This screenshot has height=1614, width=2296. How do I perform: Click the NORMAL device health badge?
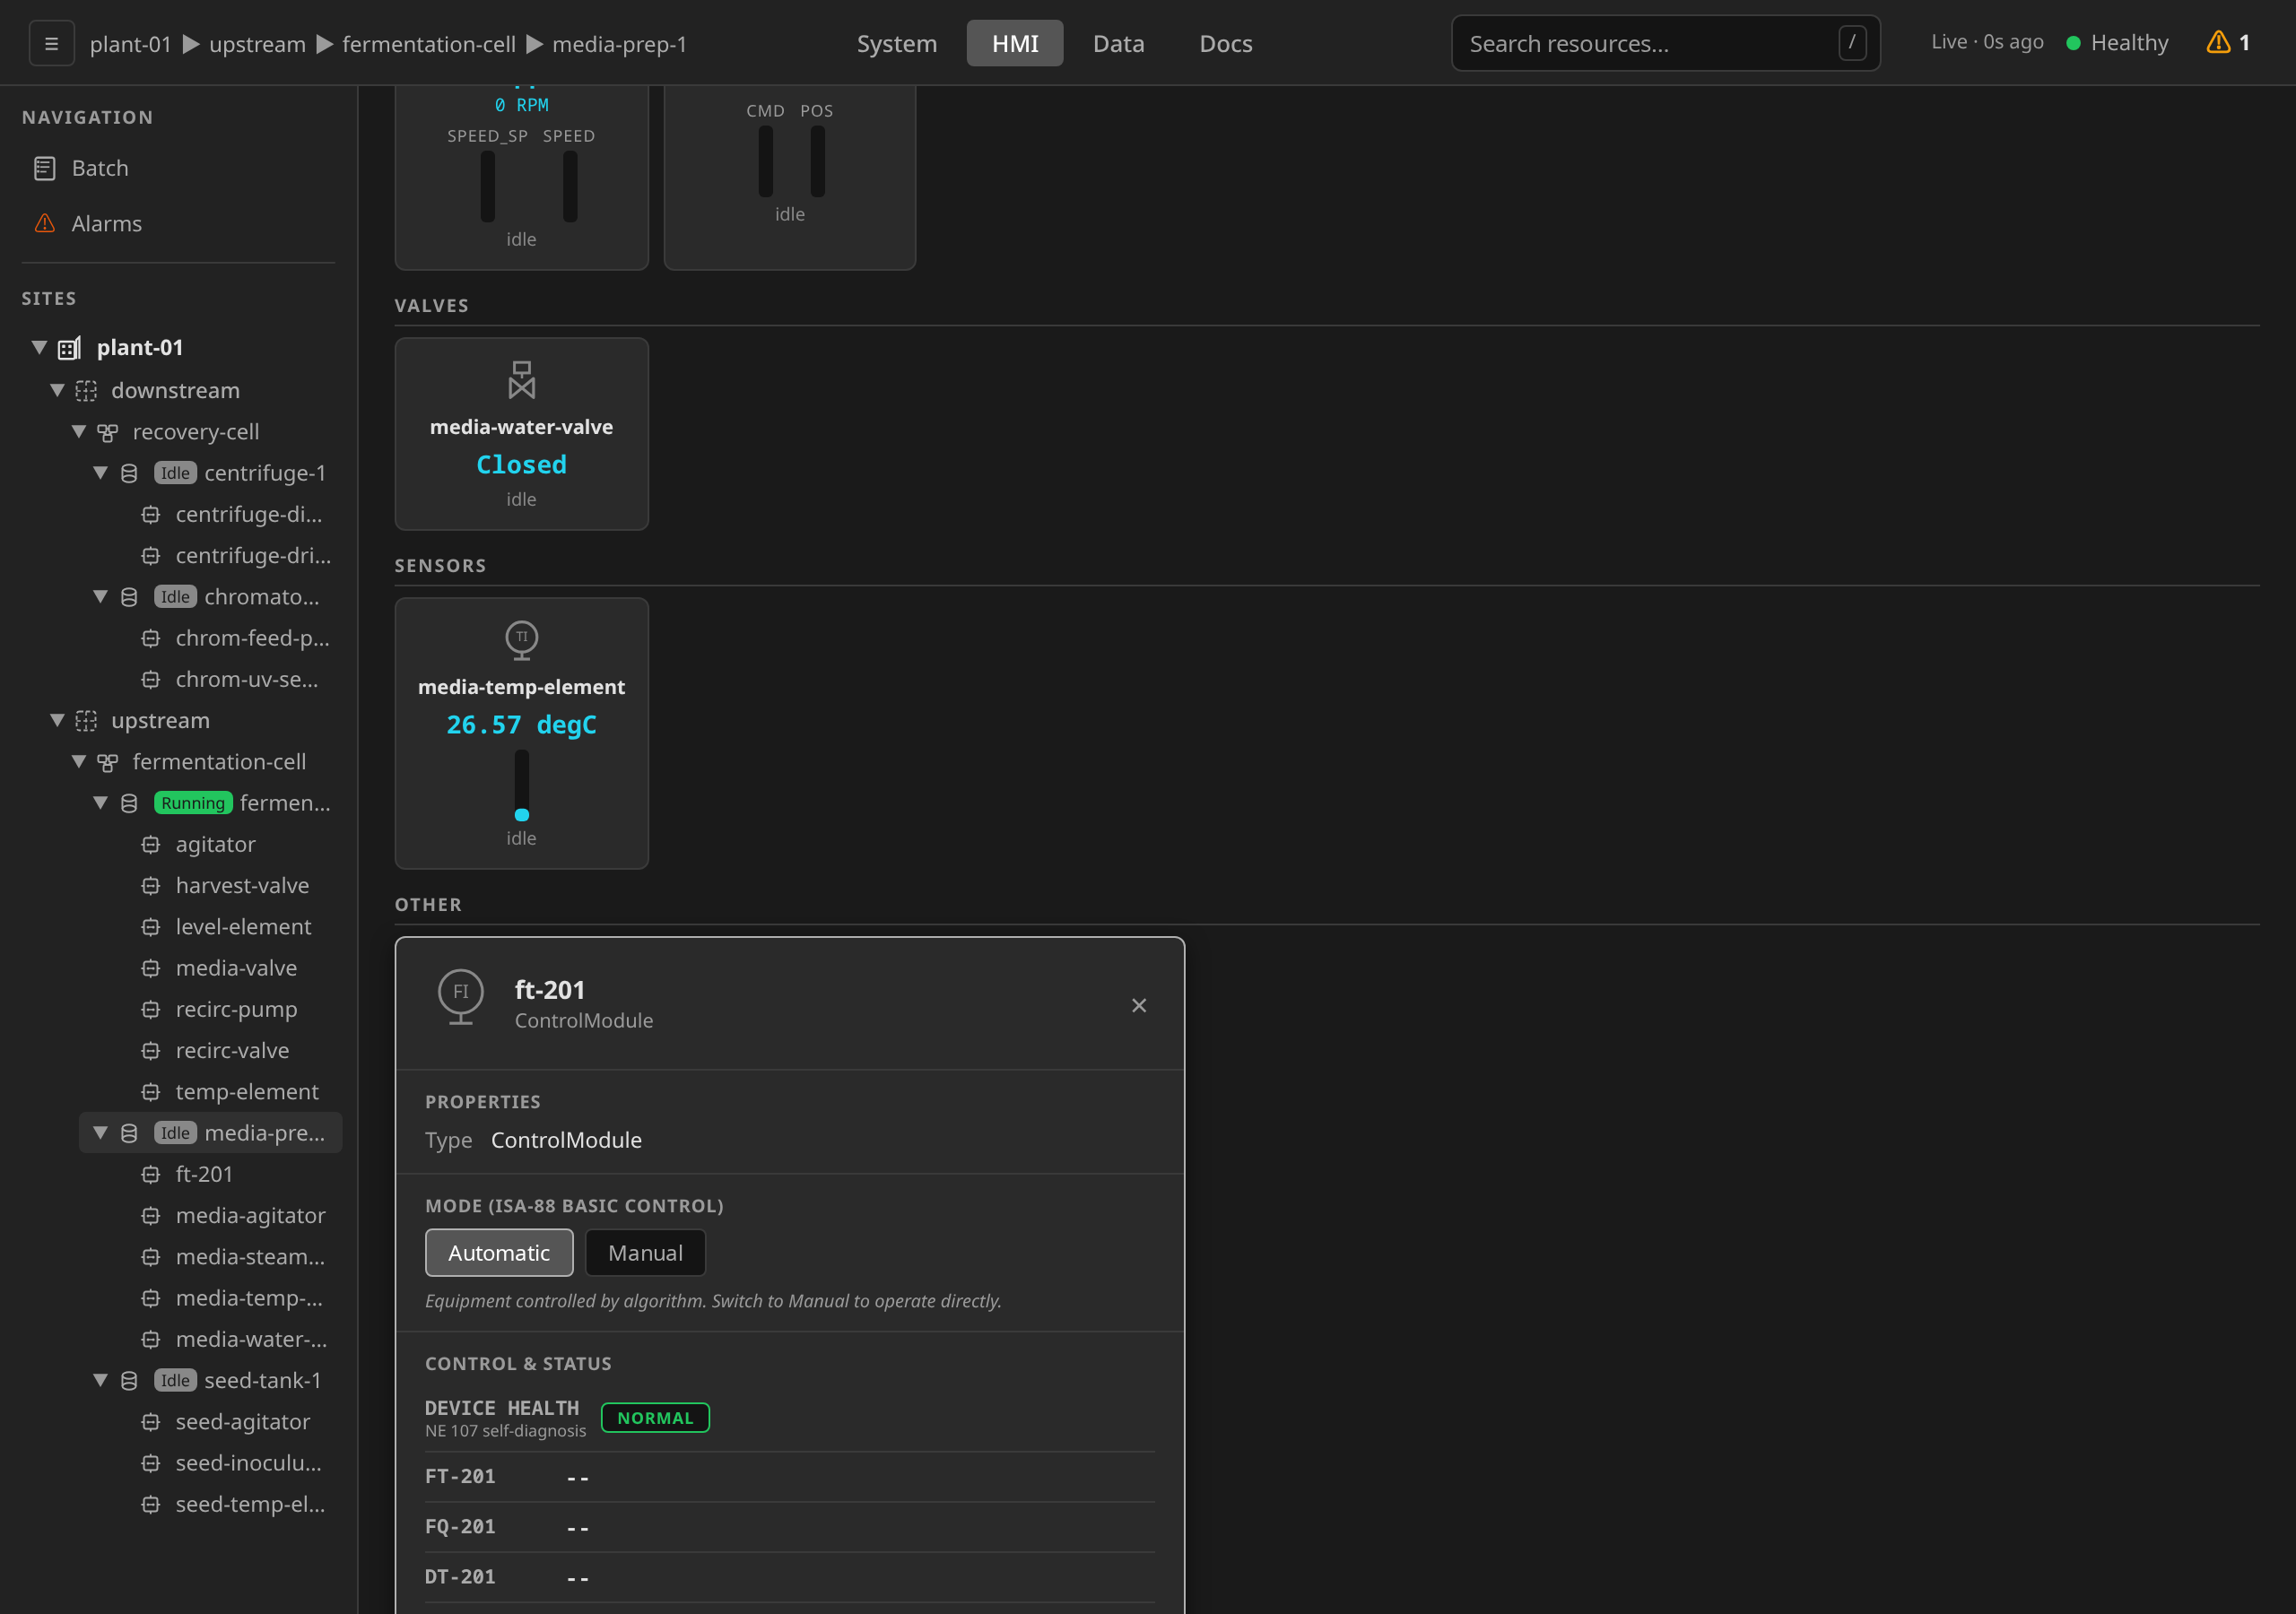tap(655, 1417)
